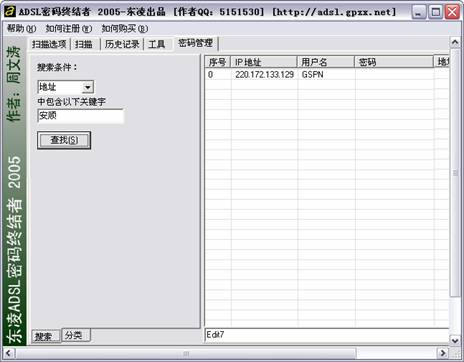Image resolution: width=464 pixels, height=362 pixels.
Task: Click the Edit7 text field
Action: pos(327,335)
